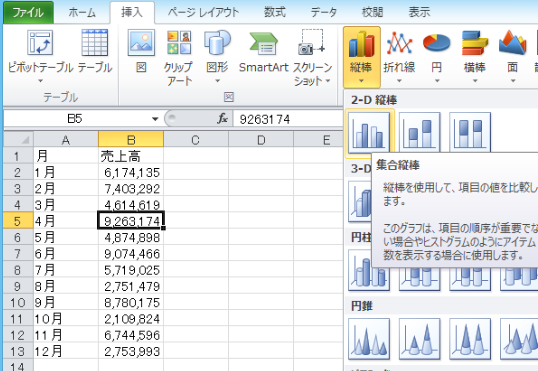Choose first cone chart under 円錐

coord(369,339)
